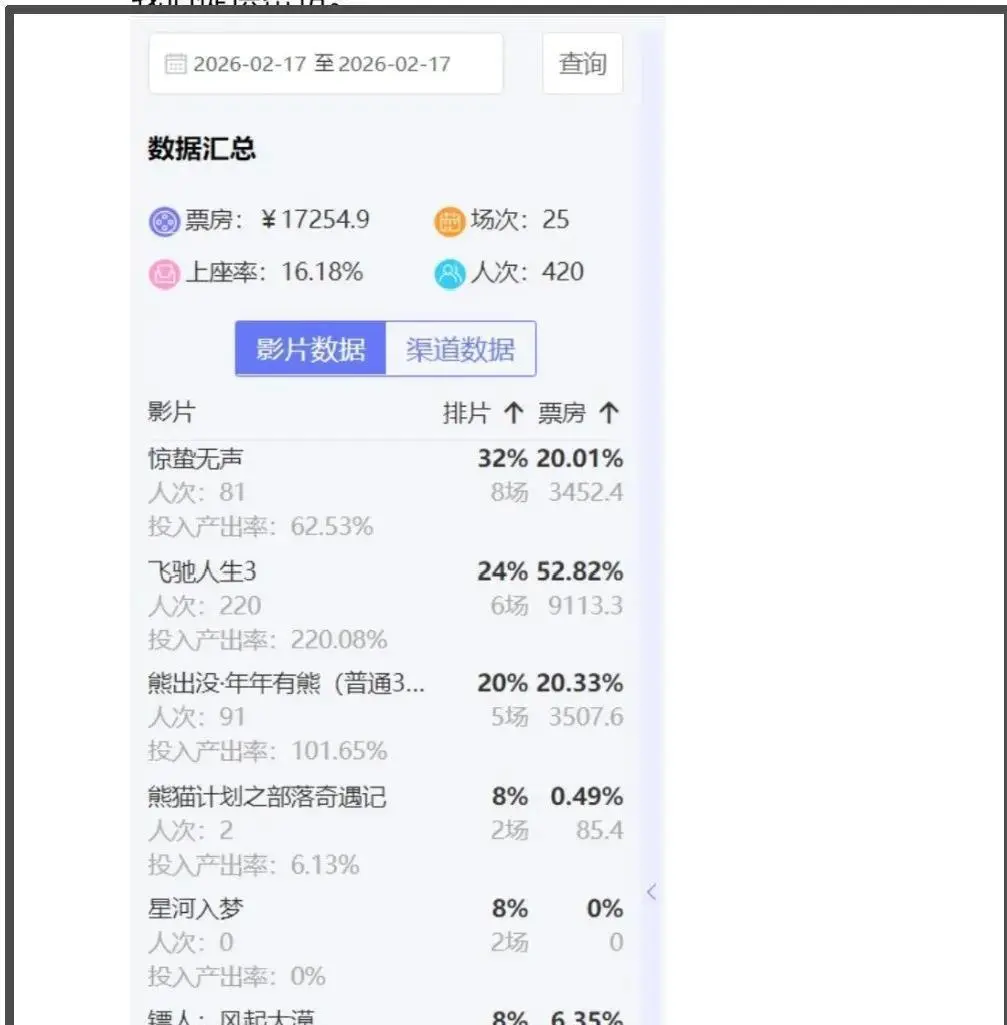Click the purple box office icon
Viewport: 1007px width, 1025px height.
point(164,221)
